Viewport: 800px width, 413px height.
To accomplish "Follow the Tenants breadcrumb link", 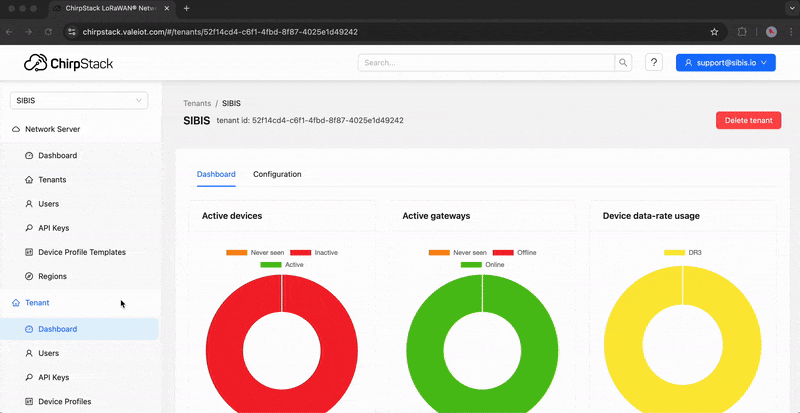I will [197, 103].
